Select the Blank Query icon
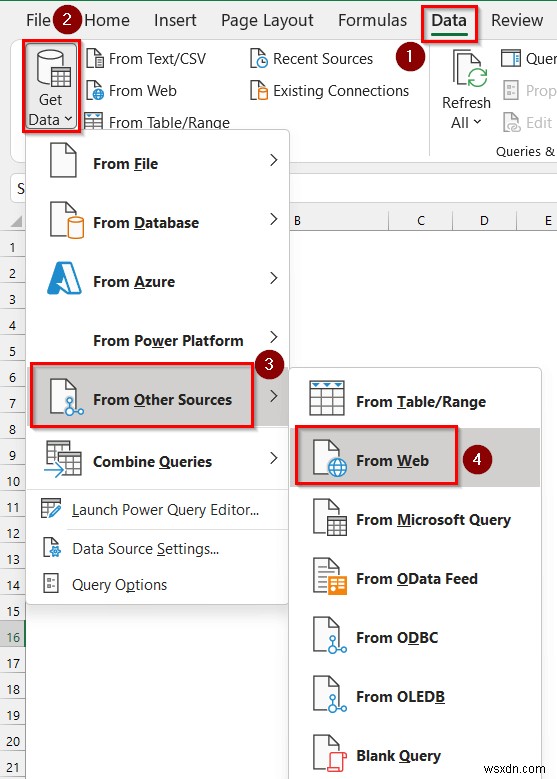The width and height of the screenshot is (557, 779). [329, 753]
